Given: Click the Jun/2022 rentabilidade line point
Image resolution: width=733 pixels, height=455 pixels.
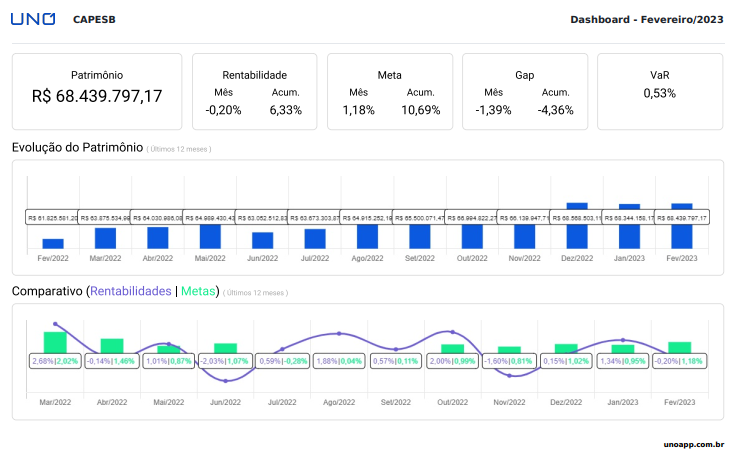Looking at the screenshot, I should (x=226, y=381).
